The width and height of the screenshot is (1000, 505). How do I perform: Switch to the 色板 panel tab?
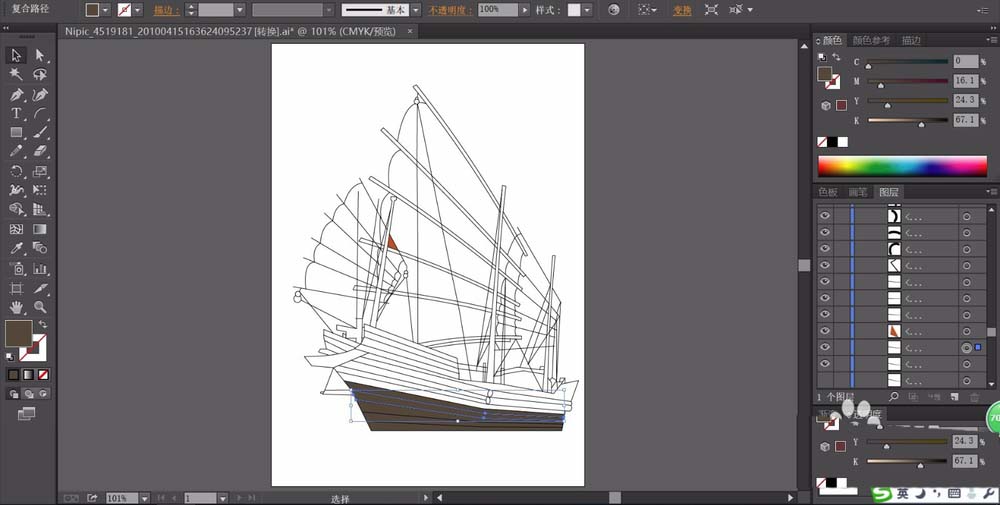point(828,192)
